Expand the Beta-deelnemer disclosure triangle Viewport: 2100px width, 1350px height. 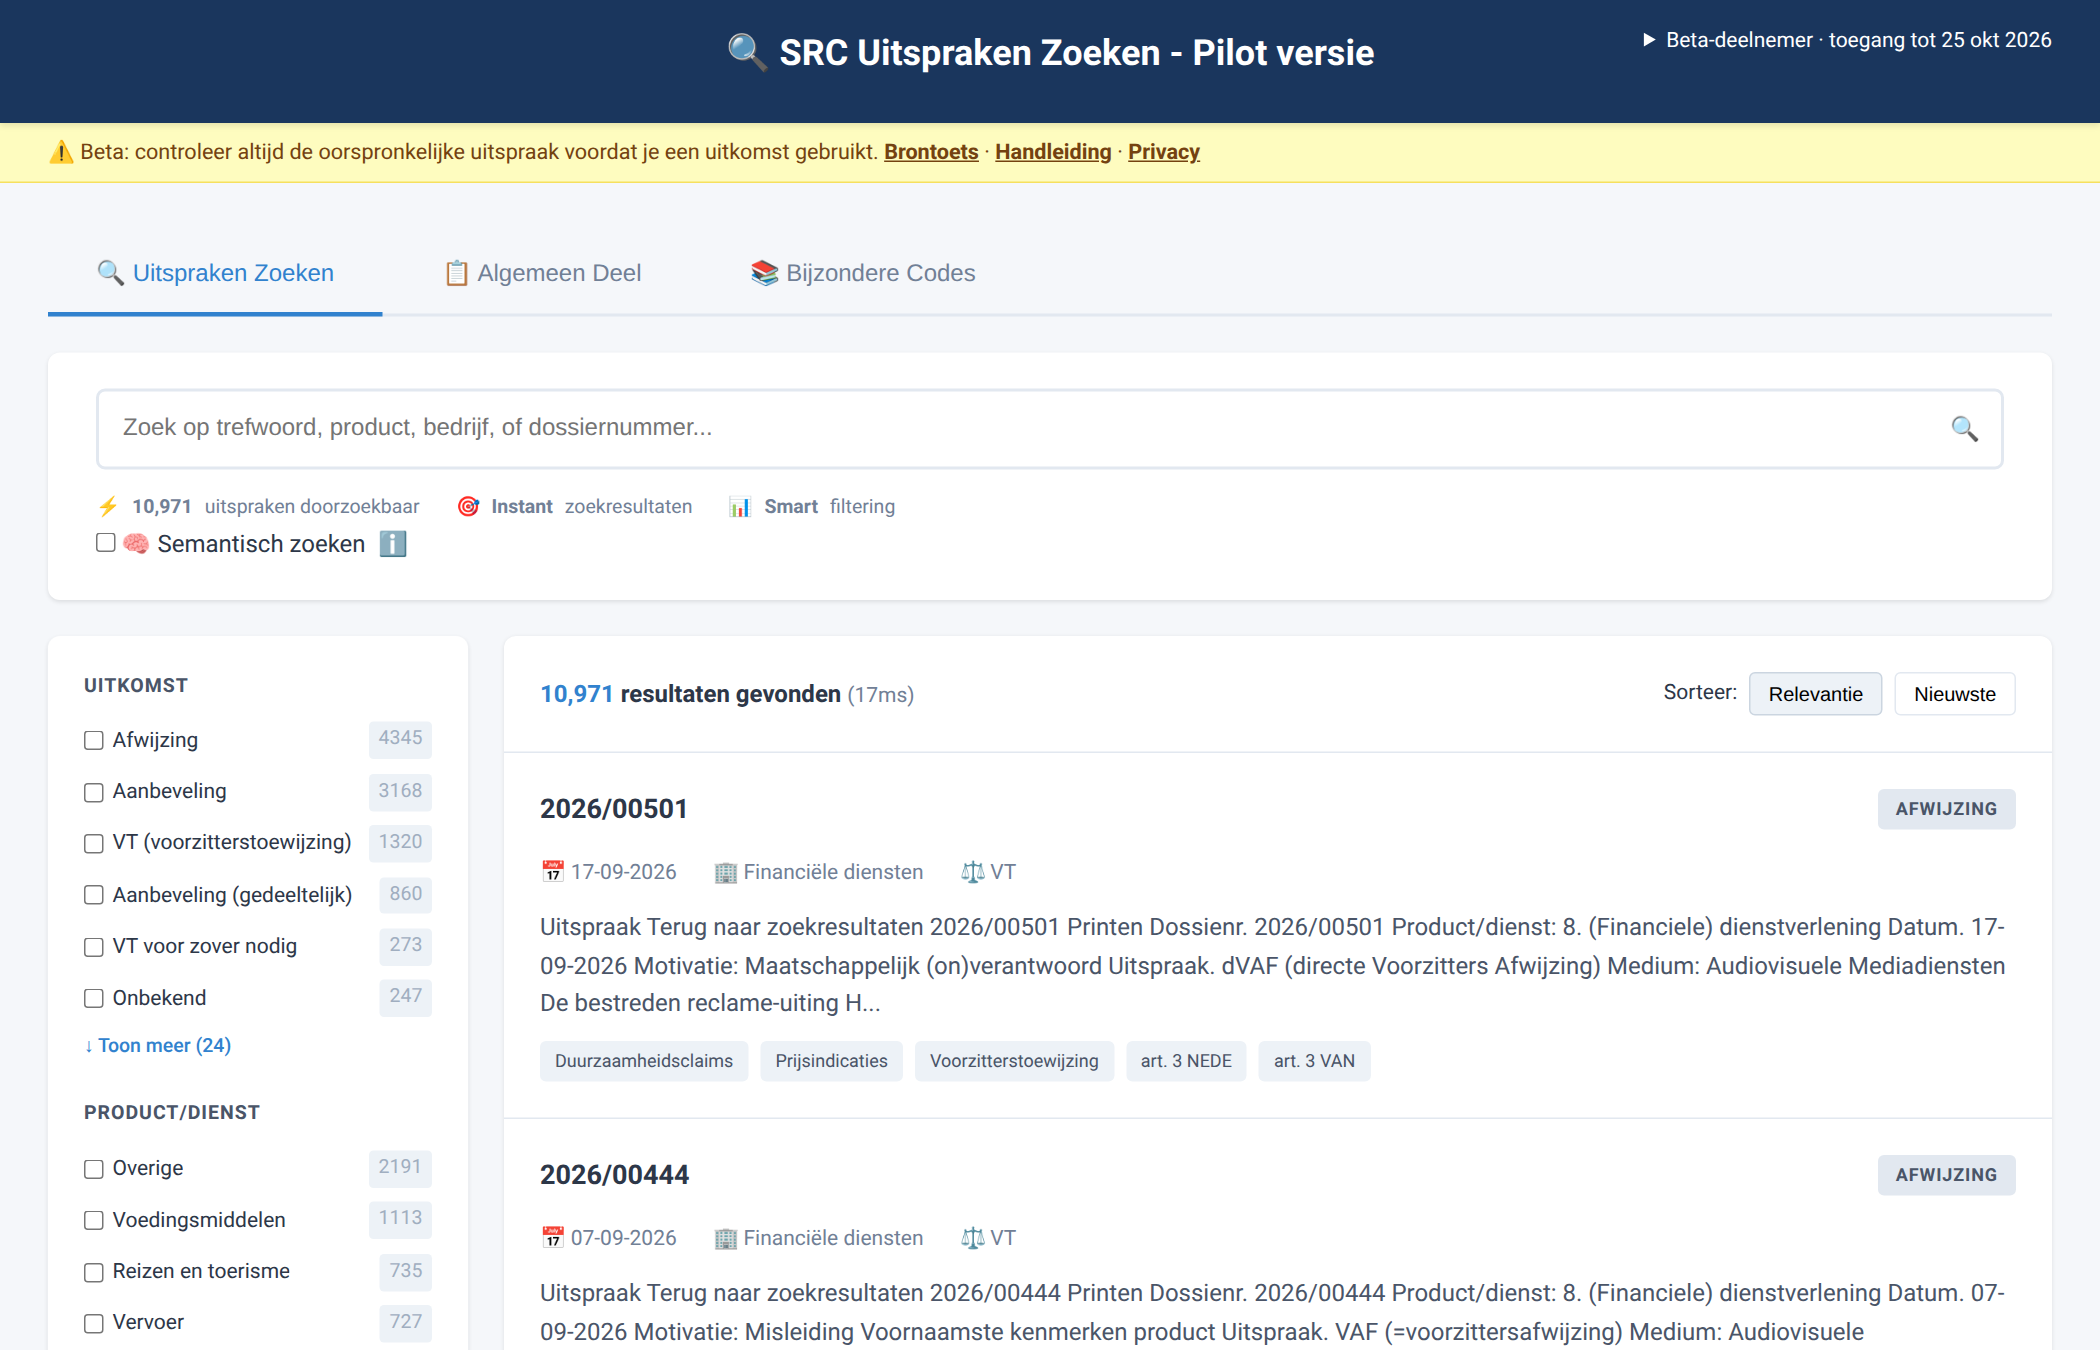tap(1649, 40)
